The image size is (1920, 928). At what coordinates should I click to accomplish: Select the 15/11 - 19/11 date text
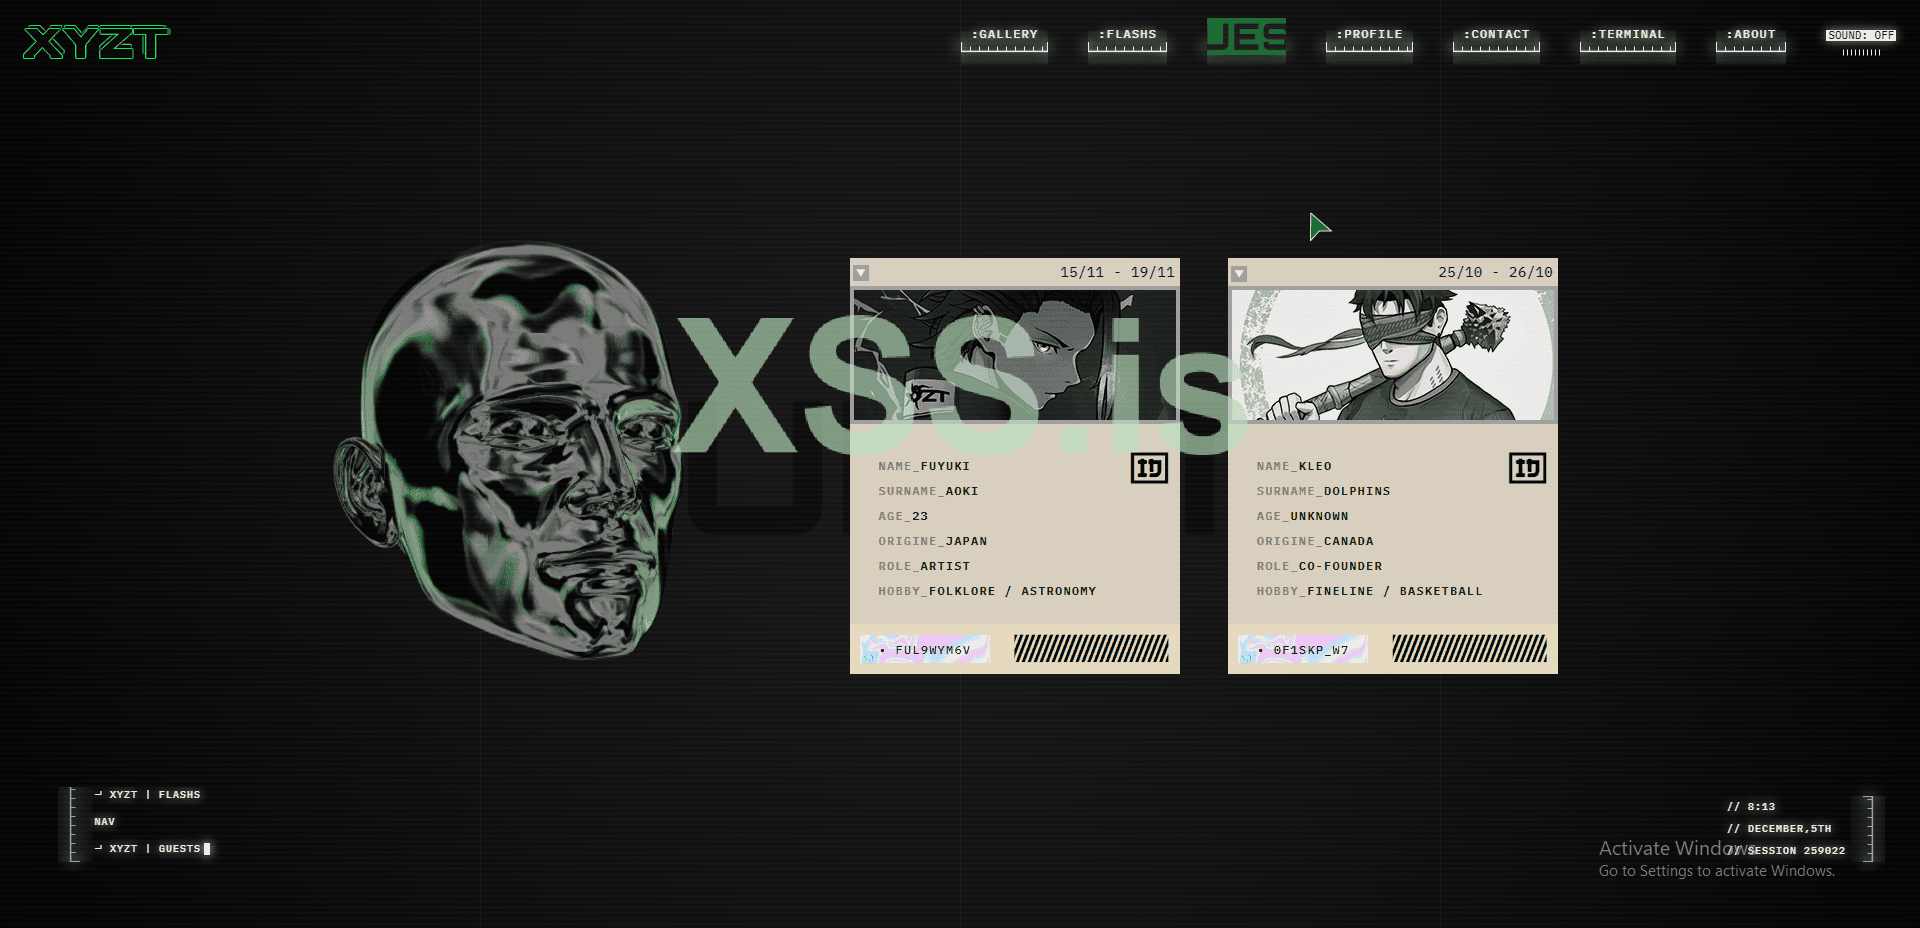(x=1117, y=272)
